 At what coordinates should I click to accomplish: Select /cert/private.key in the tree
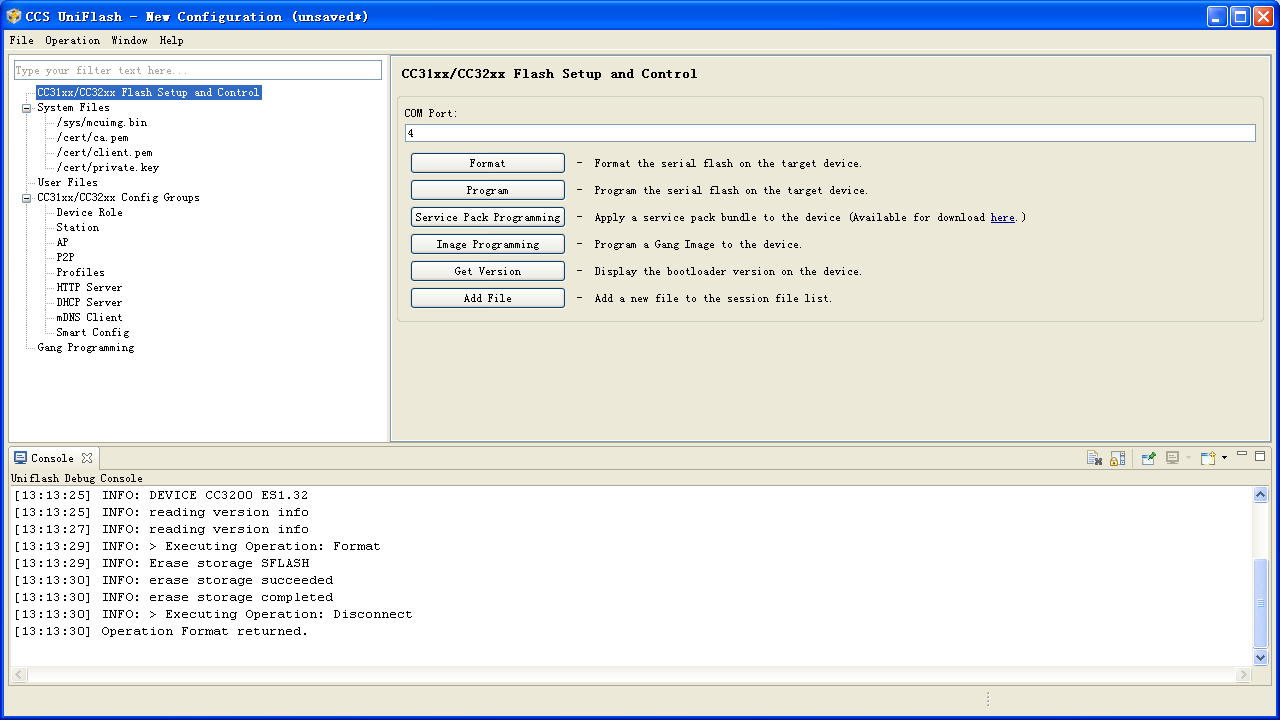(108, 168)
